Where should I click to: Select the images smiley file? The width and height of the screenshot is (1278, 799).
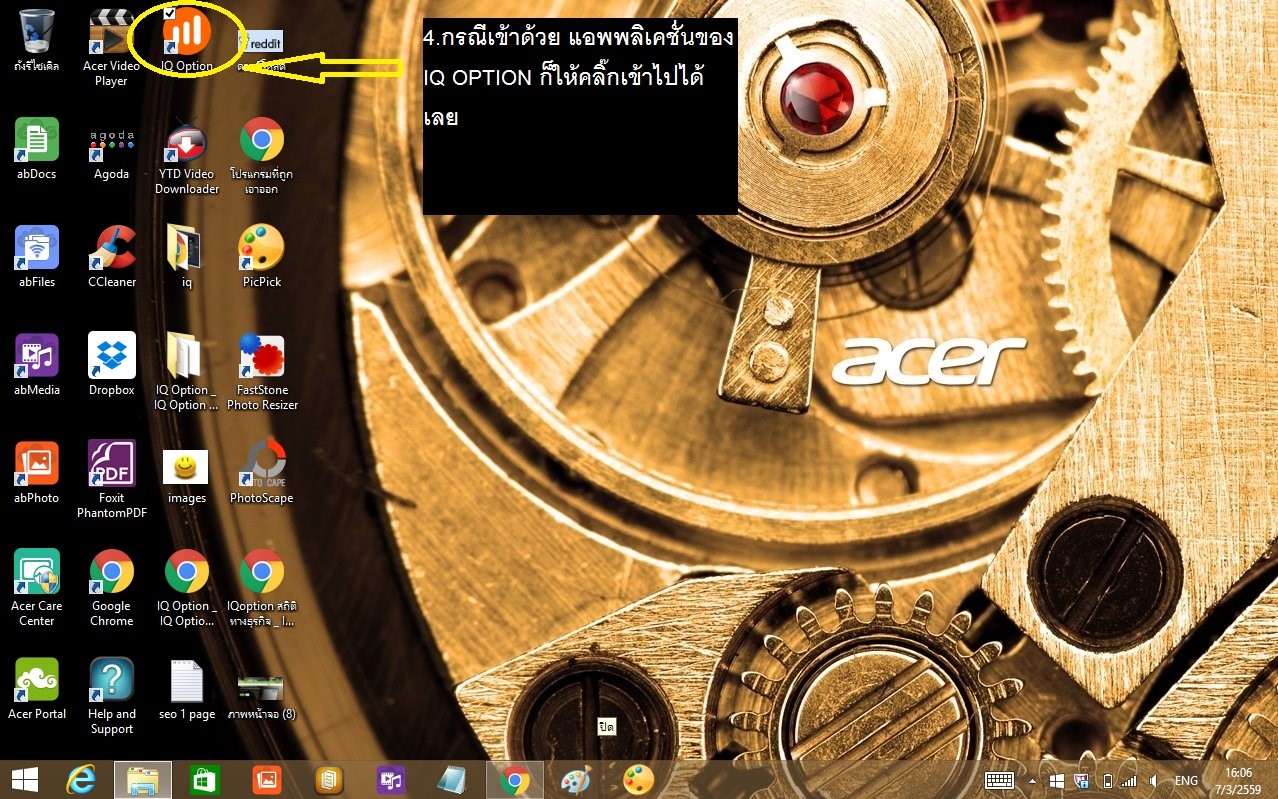coord(187,466)
